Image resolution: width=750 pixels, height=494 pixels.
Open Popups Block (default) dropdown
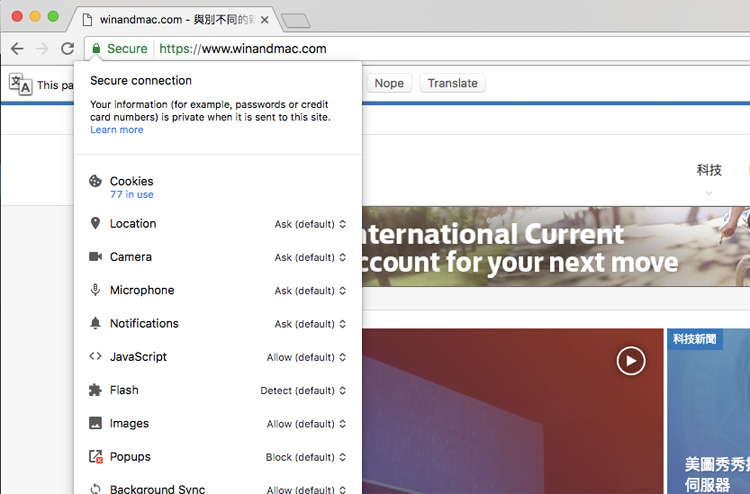[306, 457]
